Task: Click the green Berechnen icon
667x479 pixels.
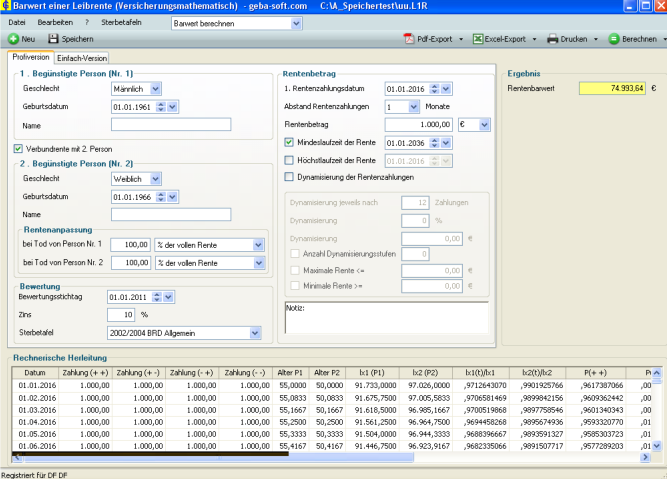Action: point(613,39)
